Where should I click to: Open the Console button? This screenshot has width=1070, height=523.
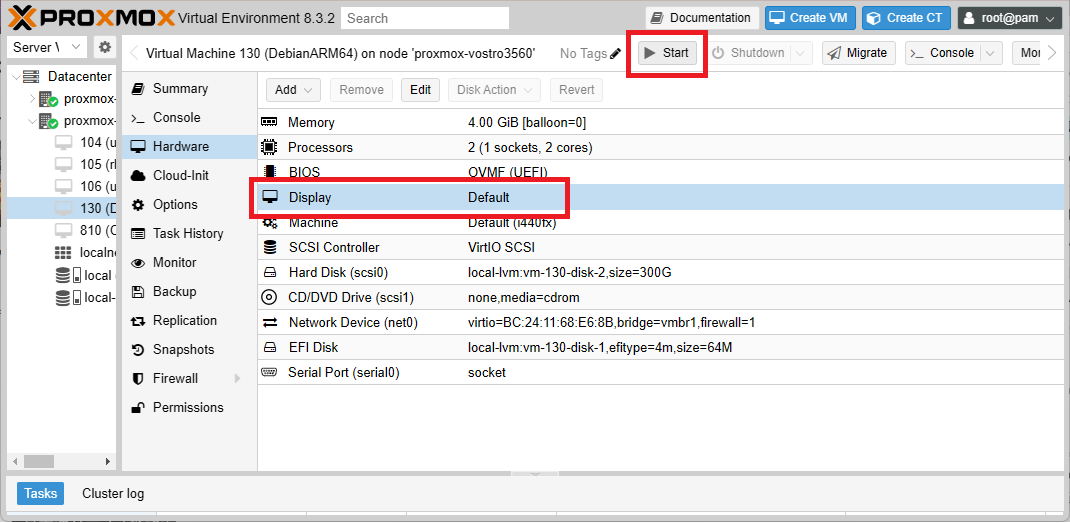tap(943, 53)
